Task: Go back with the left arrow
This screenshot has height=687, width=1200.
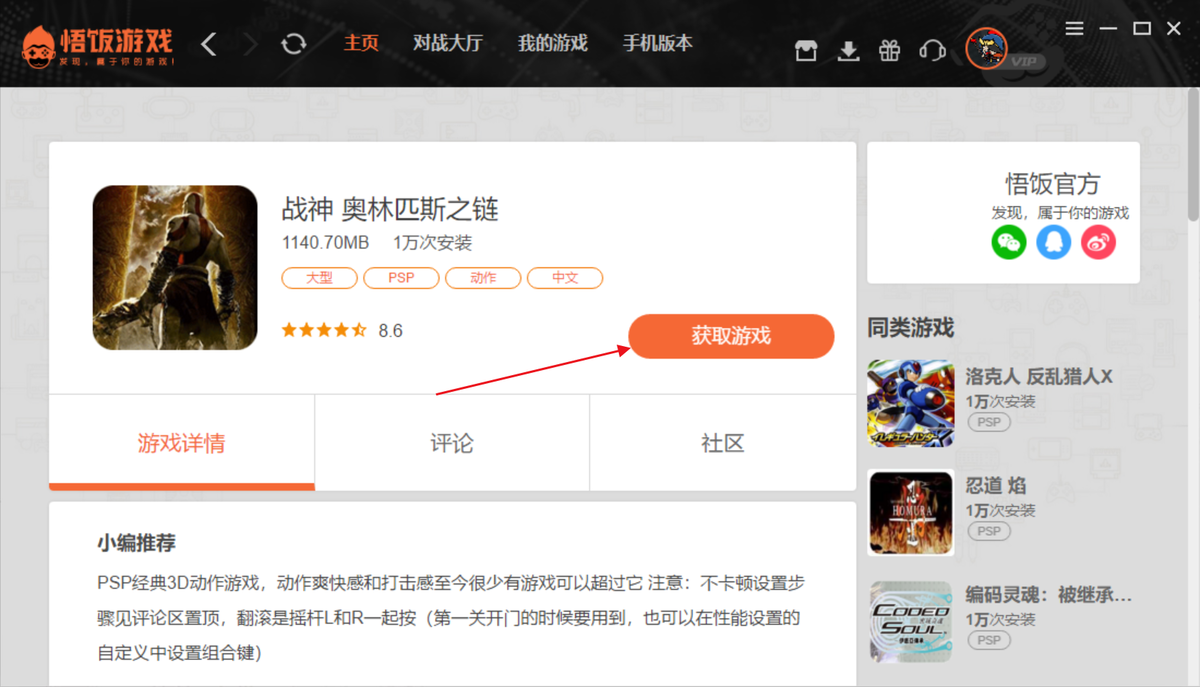Action: pos(209,44)
